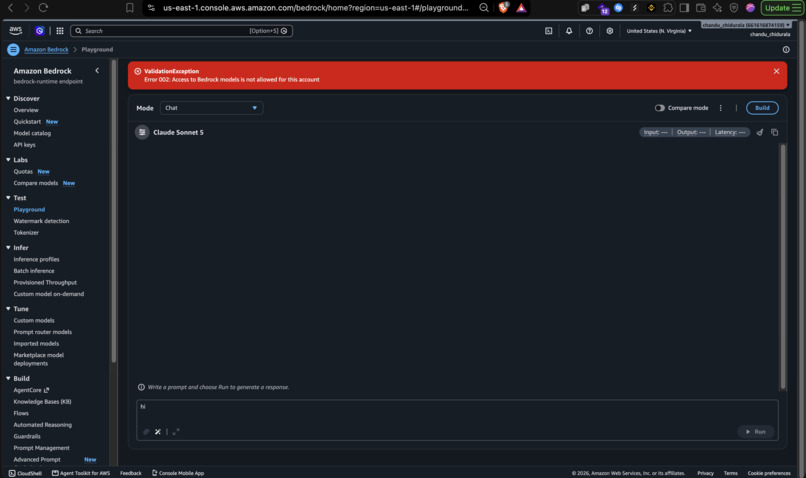Open the AWS settings gear

pos(610,31)
